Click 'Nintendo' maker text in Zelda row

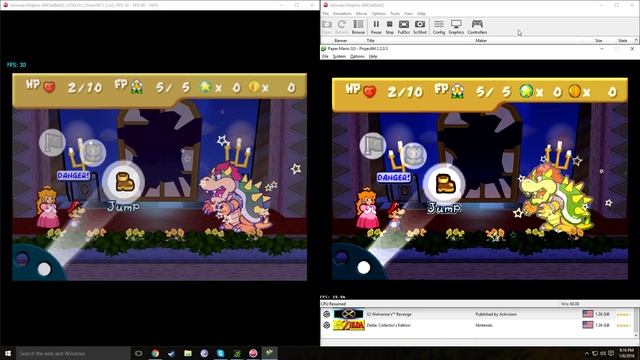(483, 325)
